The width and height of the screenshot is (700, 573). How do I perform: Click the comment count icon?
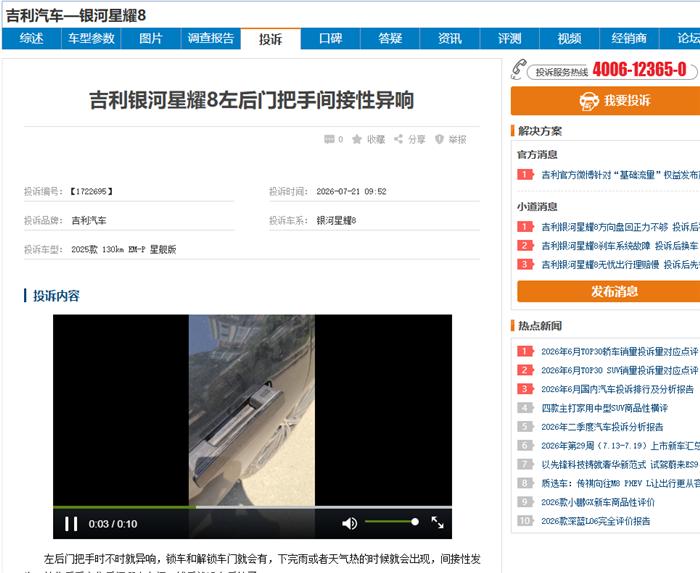pos(329,139)
